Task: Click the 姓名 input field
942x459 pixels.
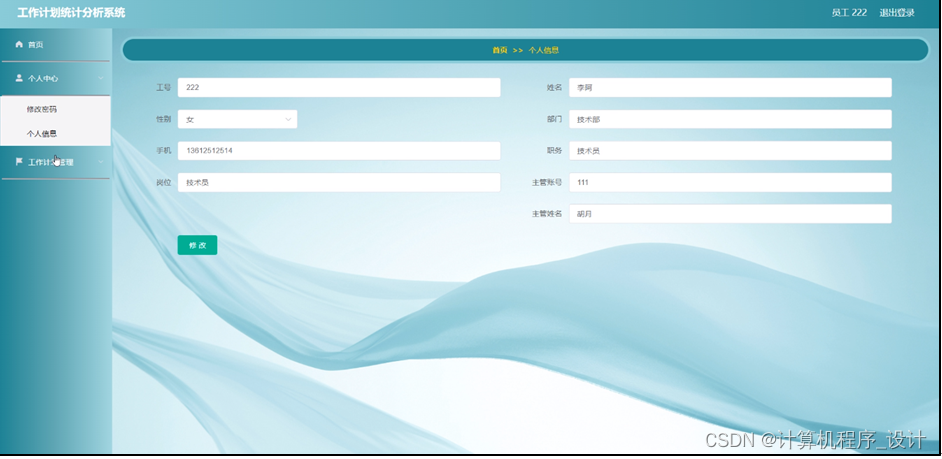Action: tap(730, 87)
